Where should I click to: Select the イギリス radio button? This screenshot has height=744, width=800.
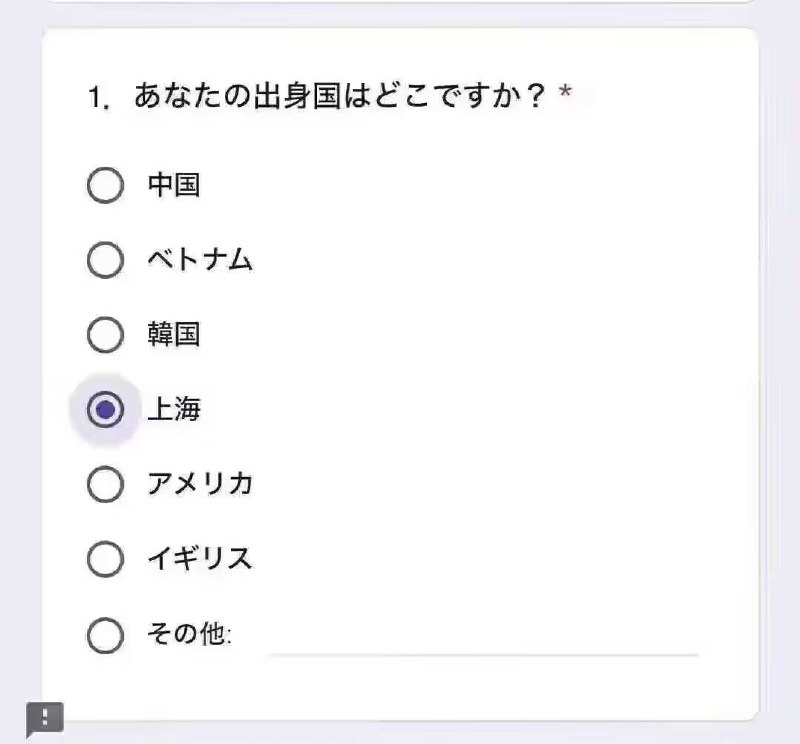pyautogui.click(x=106, y=559)
